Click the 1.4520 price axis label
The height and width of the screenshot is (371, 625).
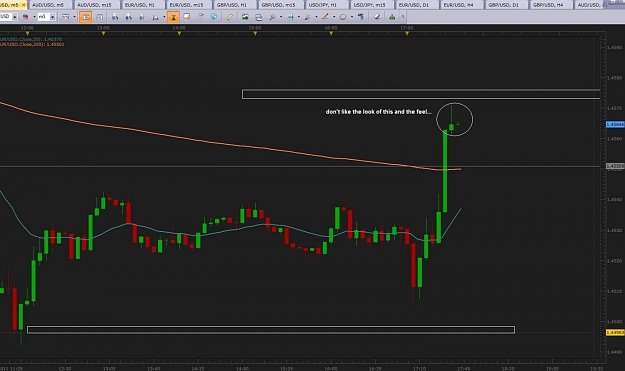point(614,261)
